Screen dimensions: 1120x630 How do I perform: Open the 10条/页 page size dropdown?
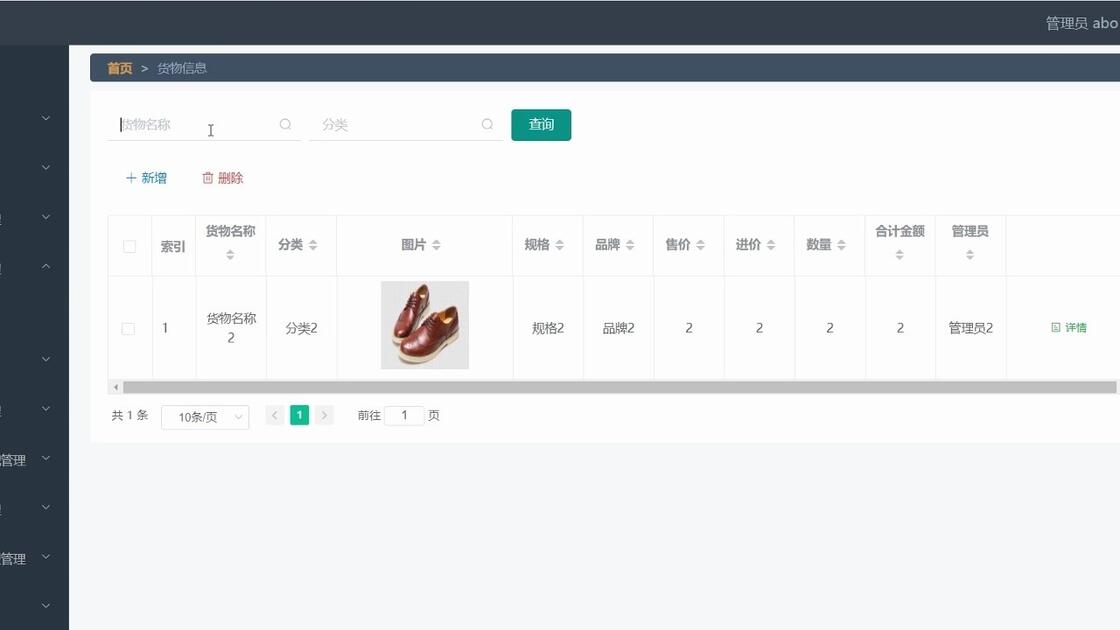[x=205, y=417]
